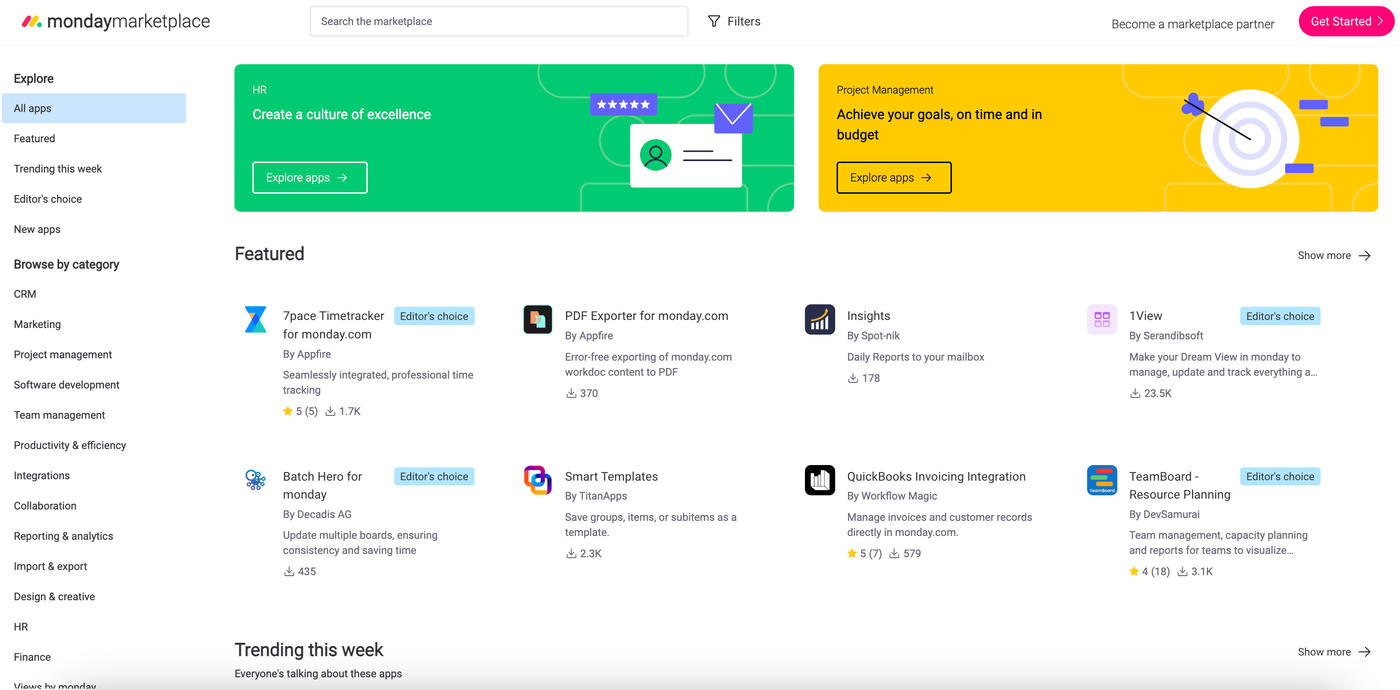Click Explore apps on HR banner
This screenshot has height=690, width=1400.
[310, 177]
